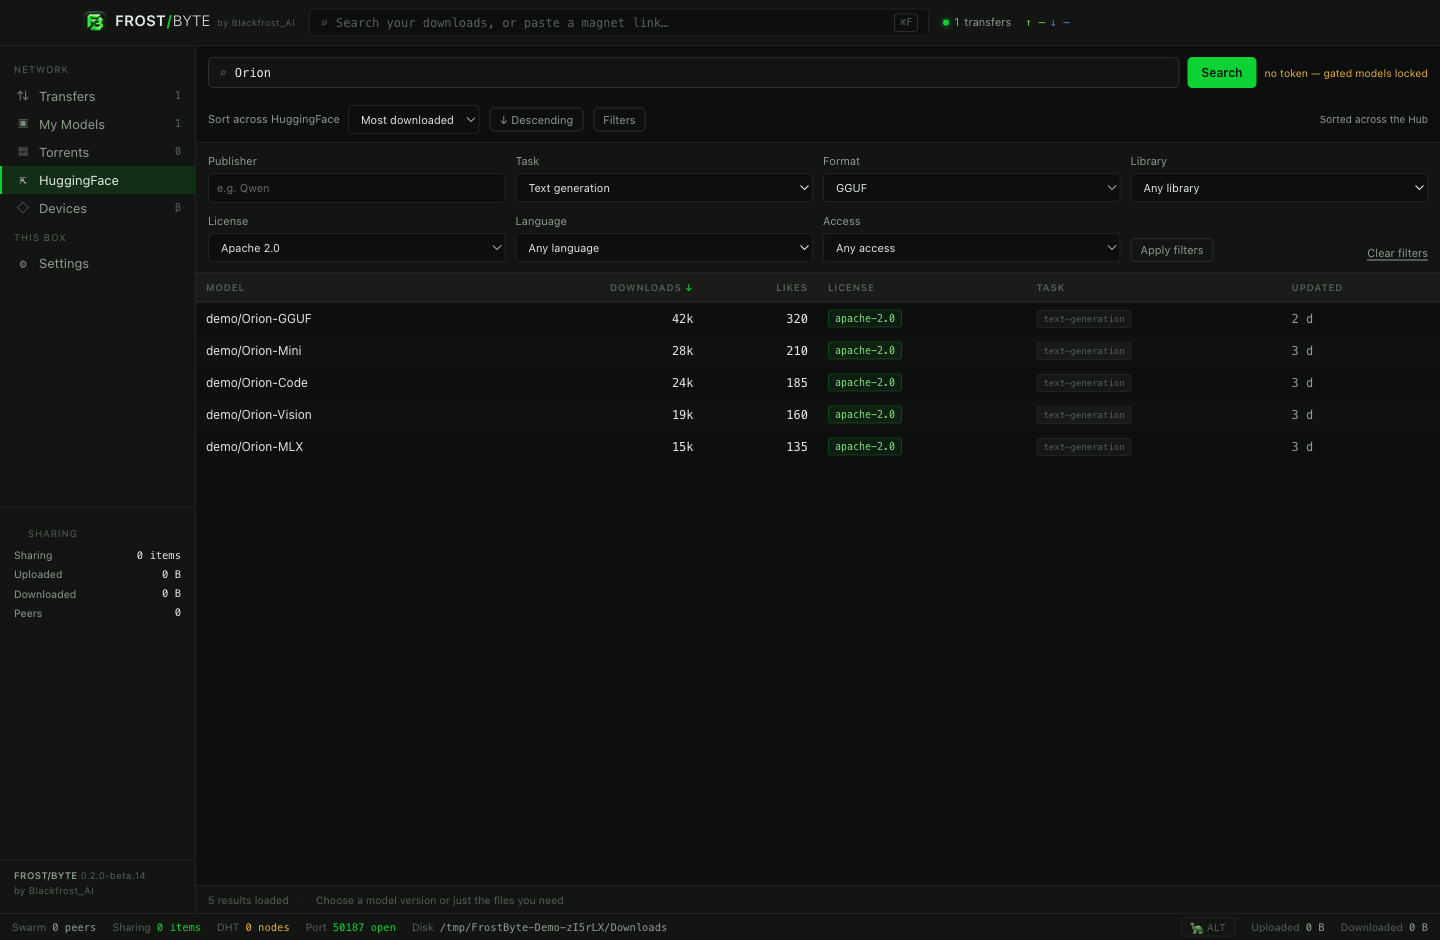
Task: Click the HuggingFace arrow icon in sidebar
Action: pyautogui.click(x=23, y=180)
